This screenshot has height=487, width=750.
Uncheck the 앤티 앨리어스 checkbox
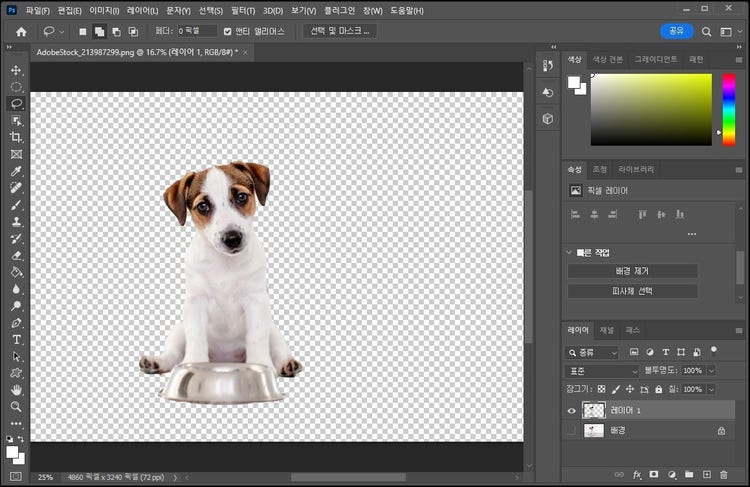coord(227,31)
